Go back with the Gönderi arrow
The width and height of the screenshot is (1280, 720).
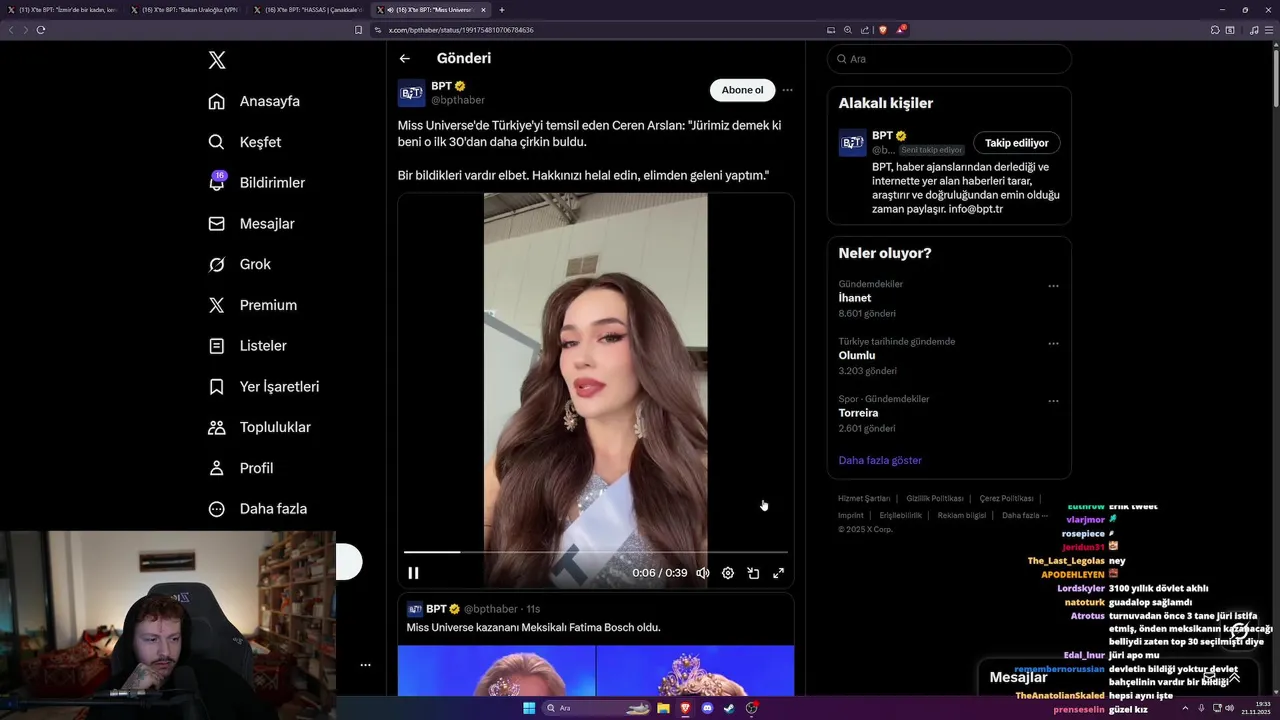tap(404, 58)
